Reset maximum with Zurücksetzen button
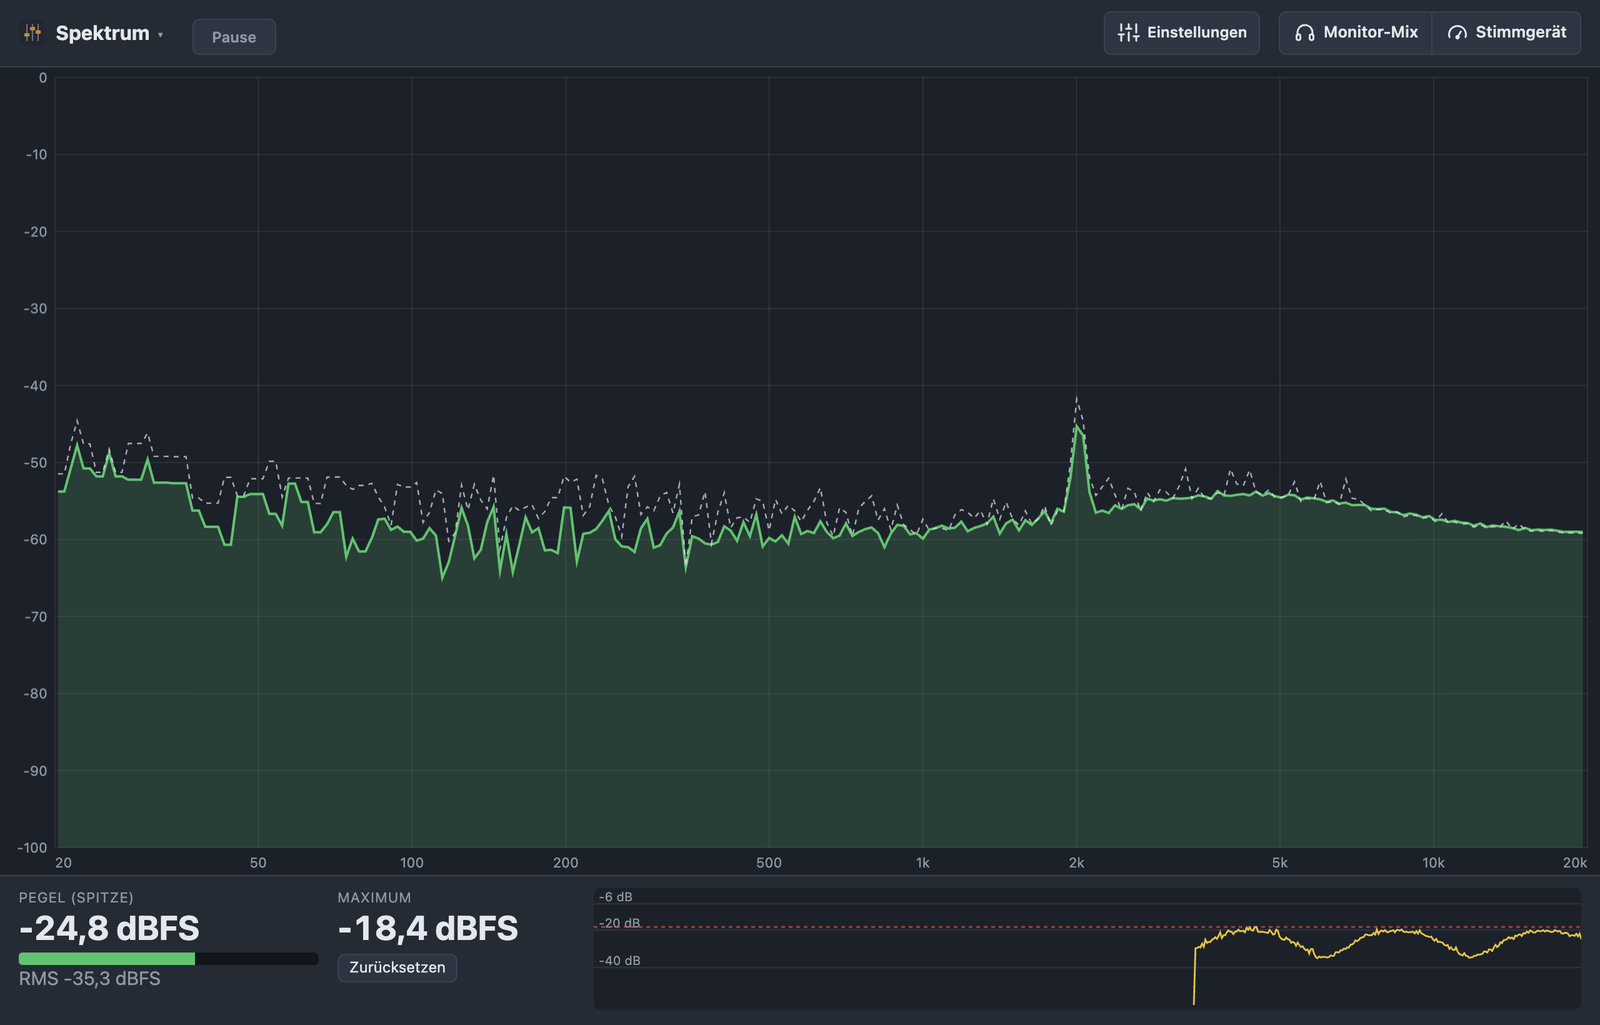This screenshot has height=1025, width=1600. pos(397,967)
